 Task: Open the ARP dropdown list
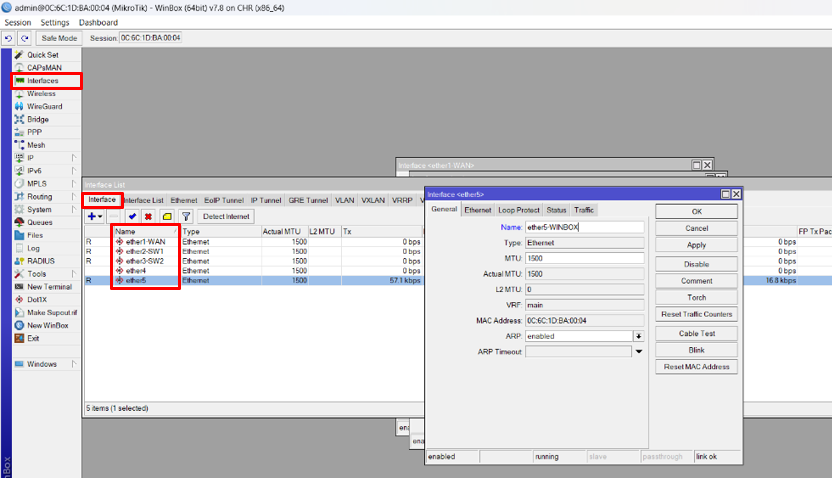(638, 336)
